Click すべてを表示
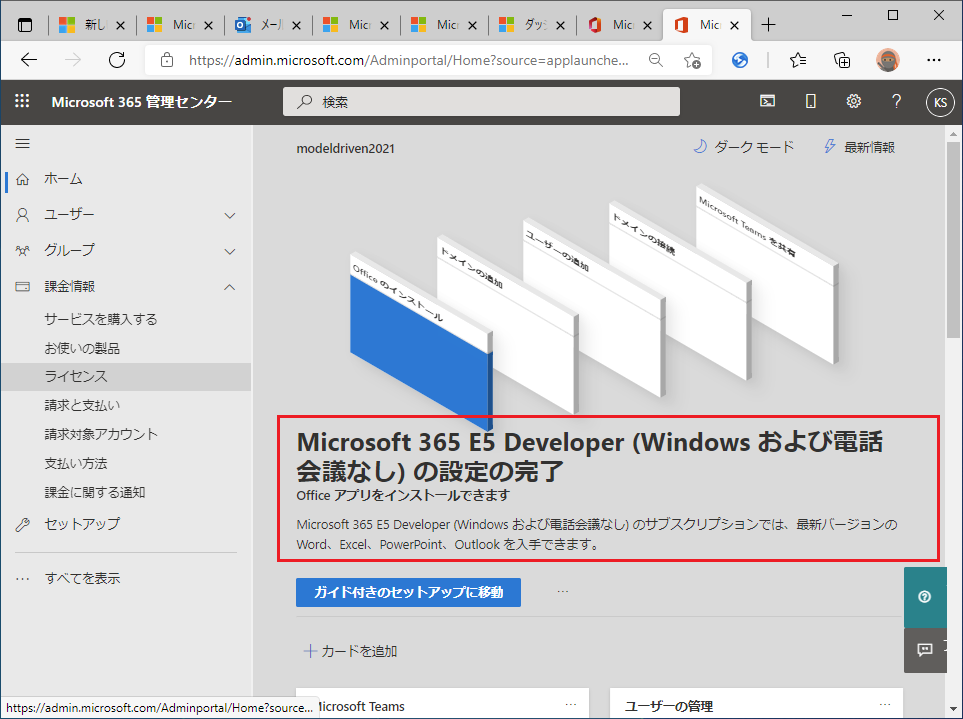This screenshot has width=963, height=719. pyautogui.click(x=82, y=578)
